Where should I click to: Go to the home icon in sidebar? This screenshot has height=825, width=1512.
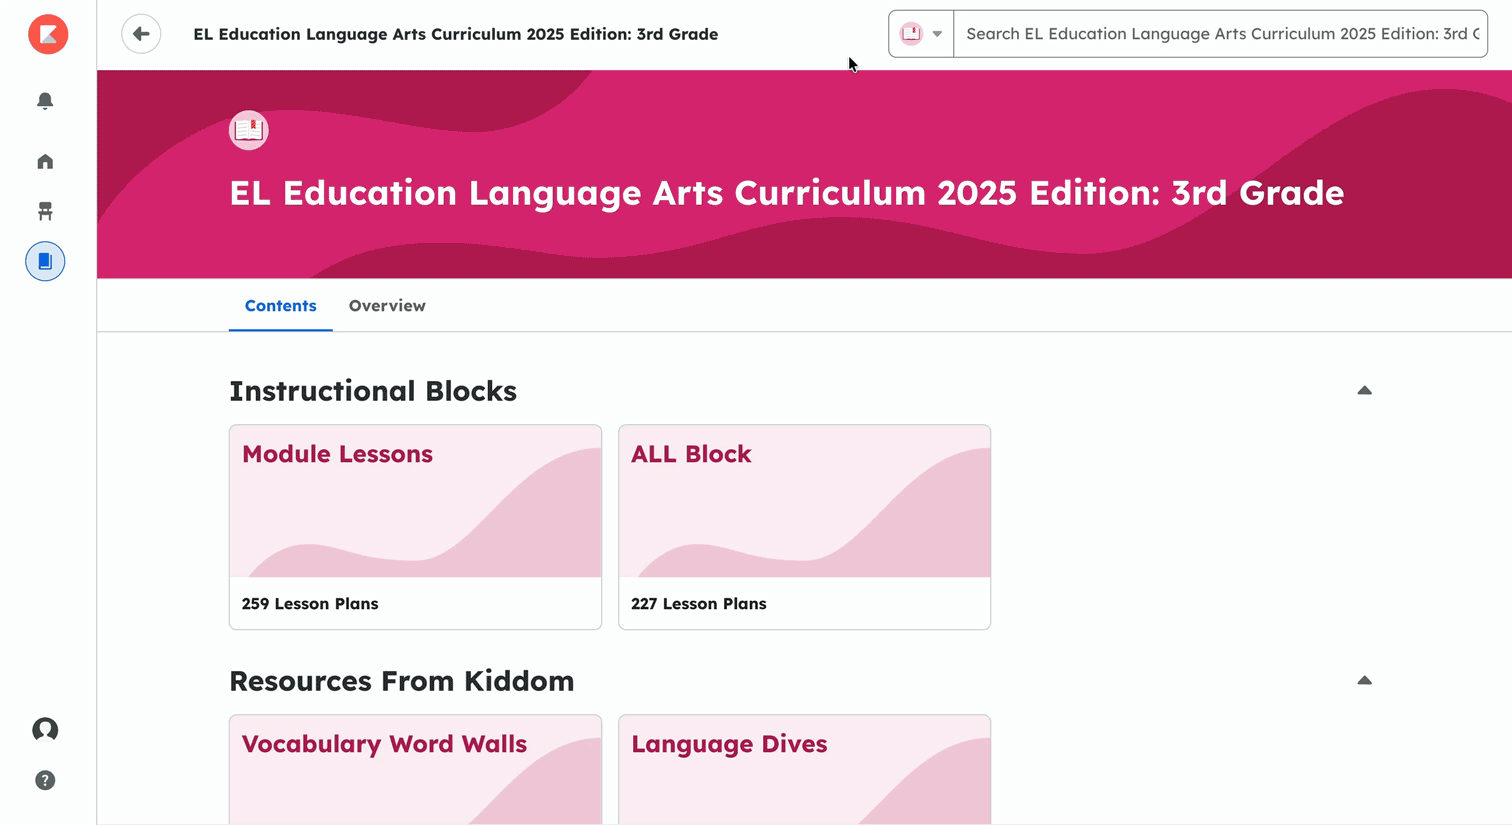click(x=45, y=161)
